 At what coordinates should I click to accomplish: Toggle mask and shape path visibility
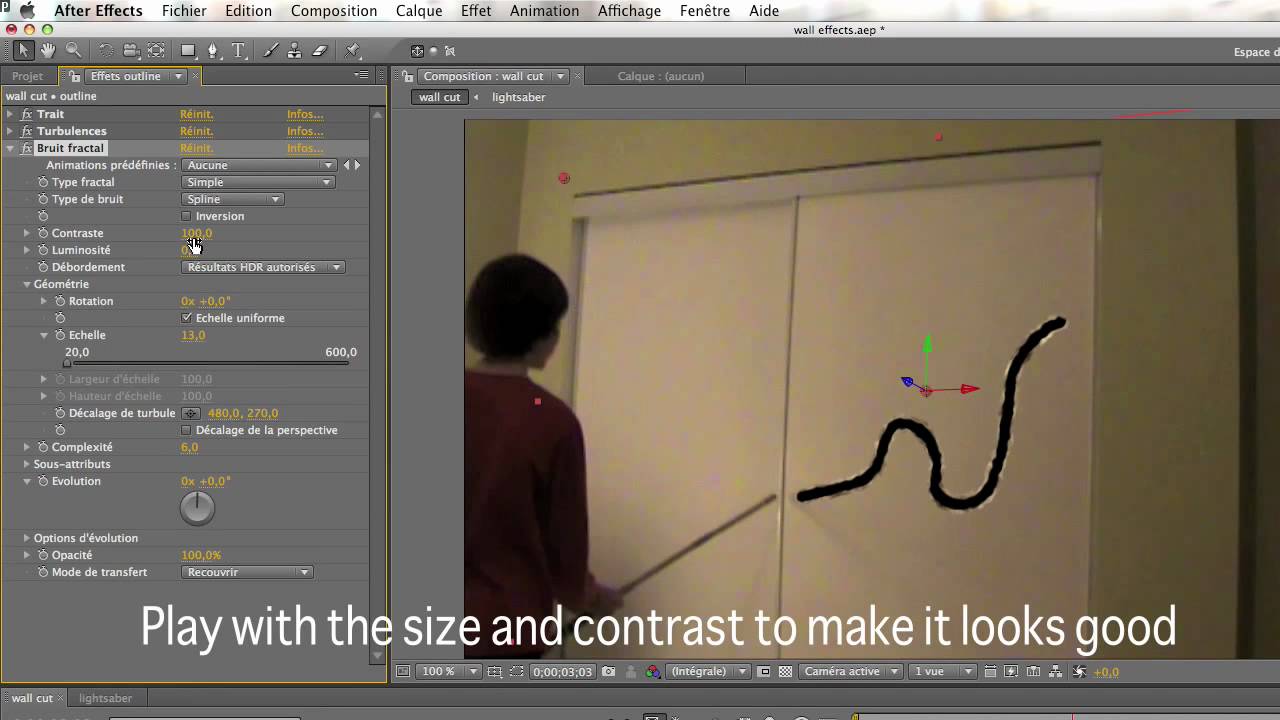point(515,672)
